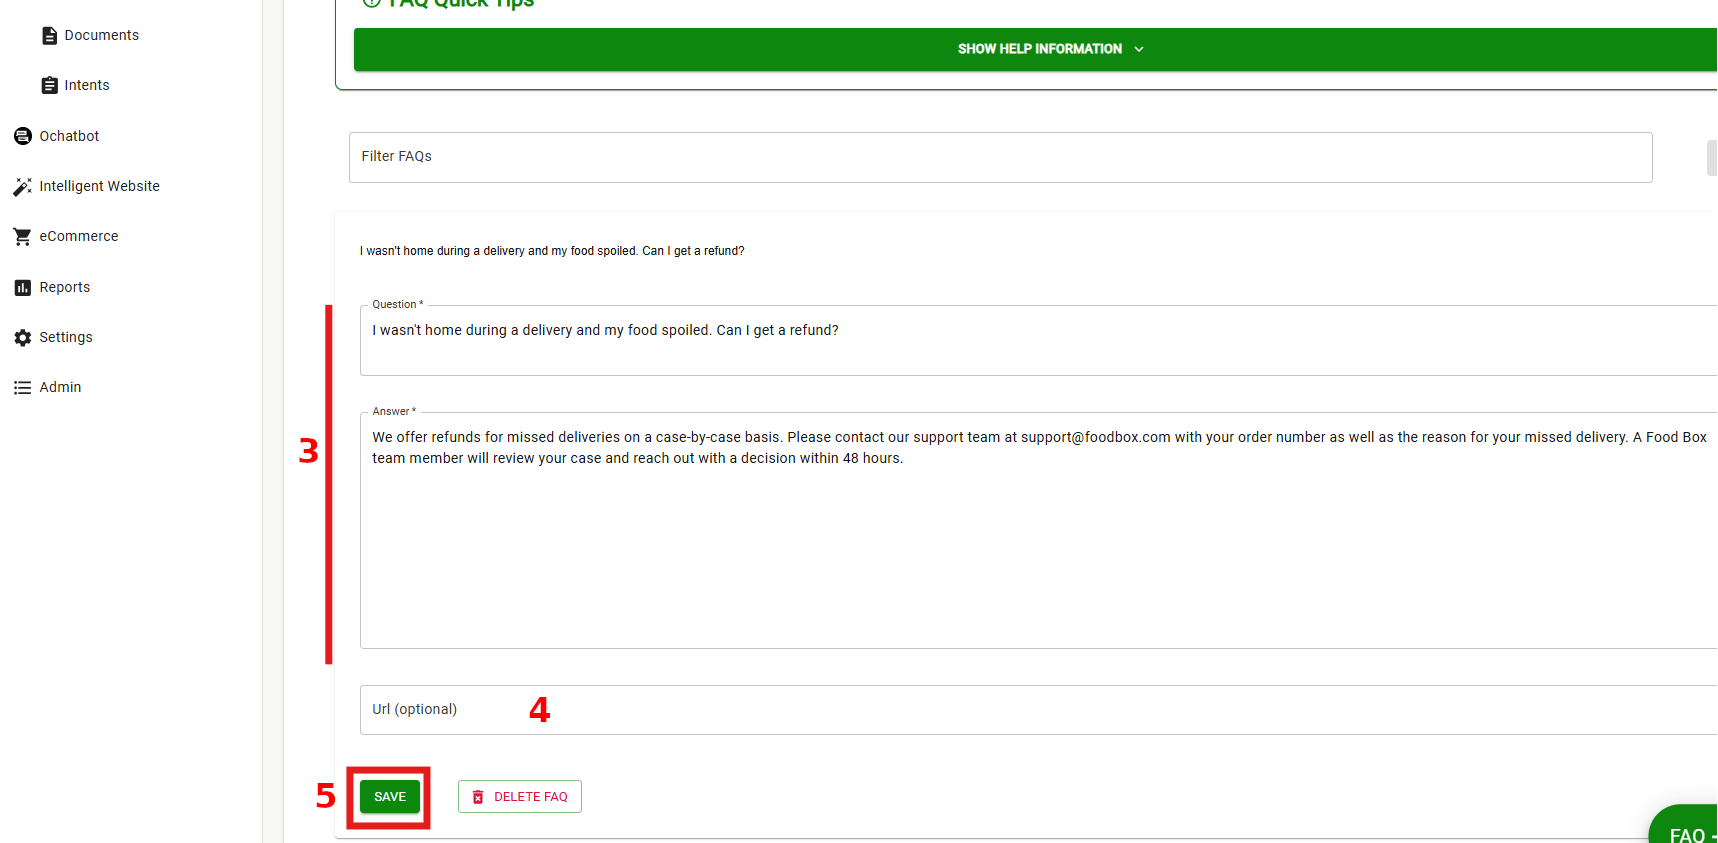Collapse the refund FAQ entry header
1718x843 pixels.
(x=552, y=251)
